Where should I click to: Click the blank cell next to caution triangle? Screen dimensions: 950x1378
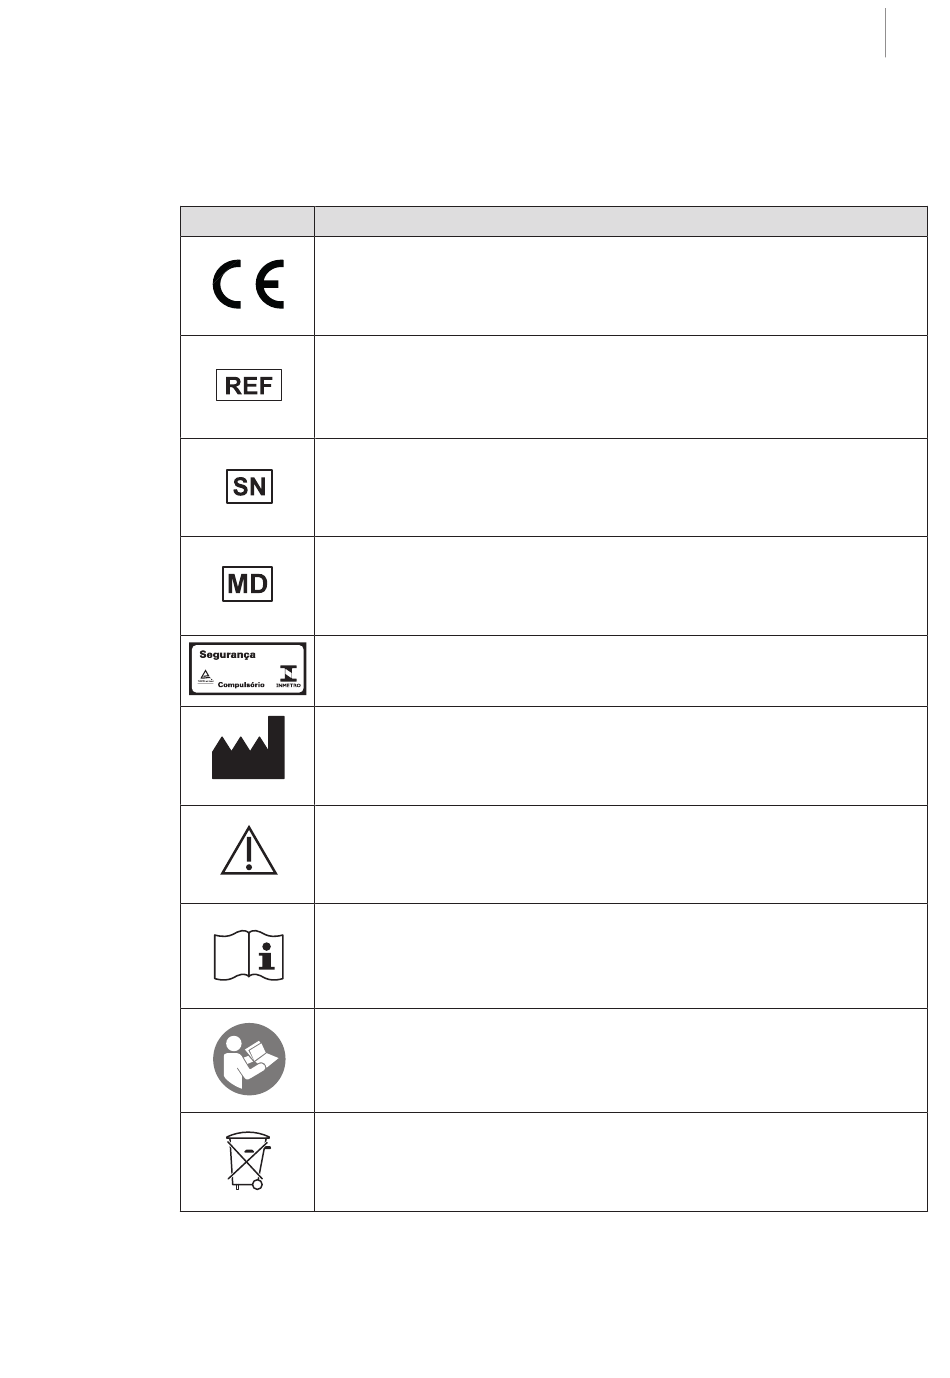[621, 854]
